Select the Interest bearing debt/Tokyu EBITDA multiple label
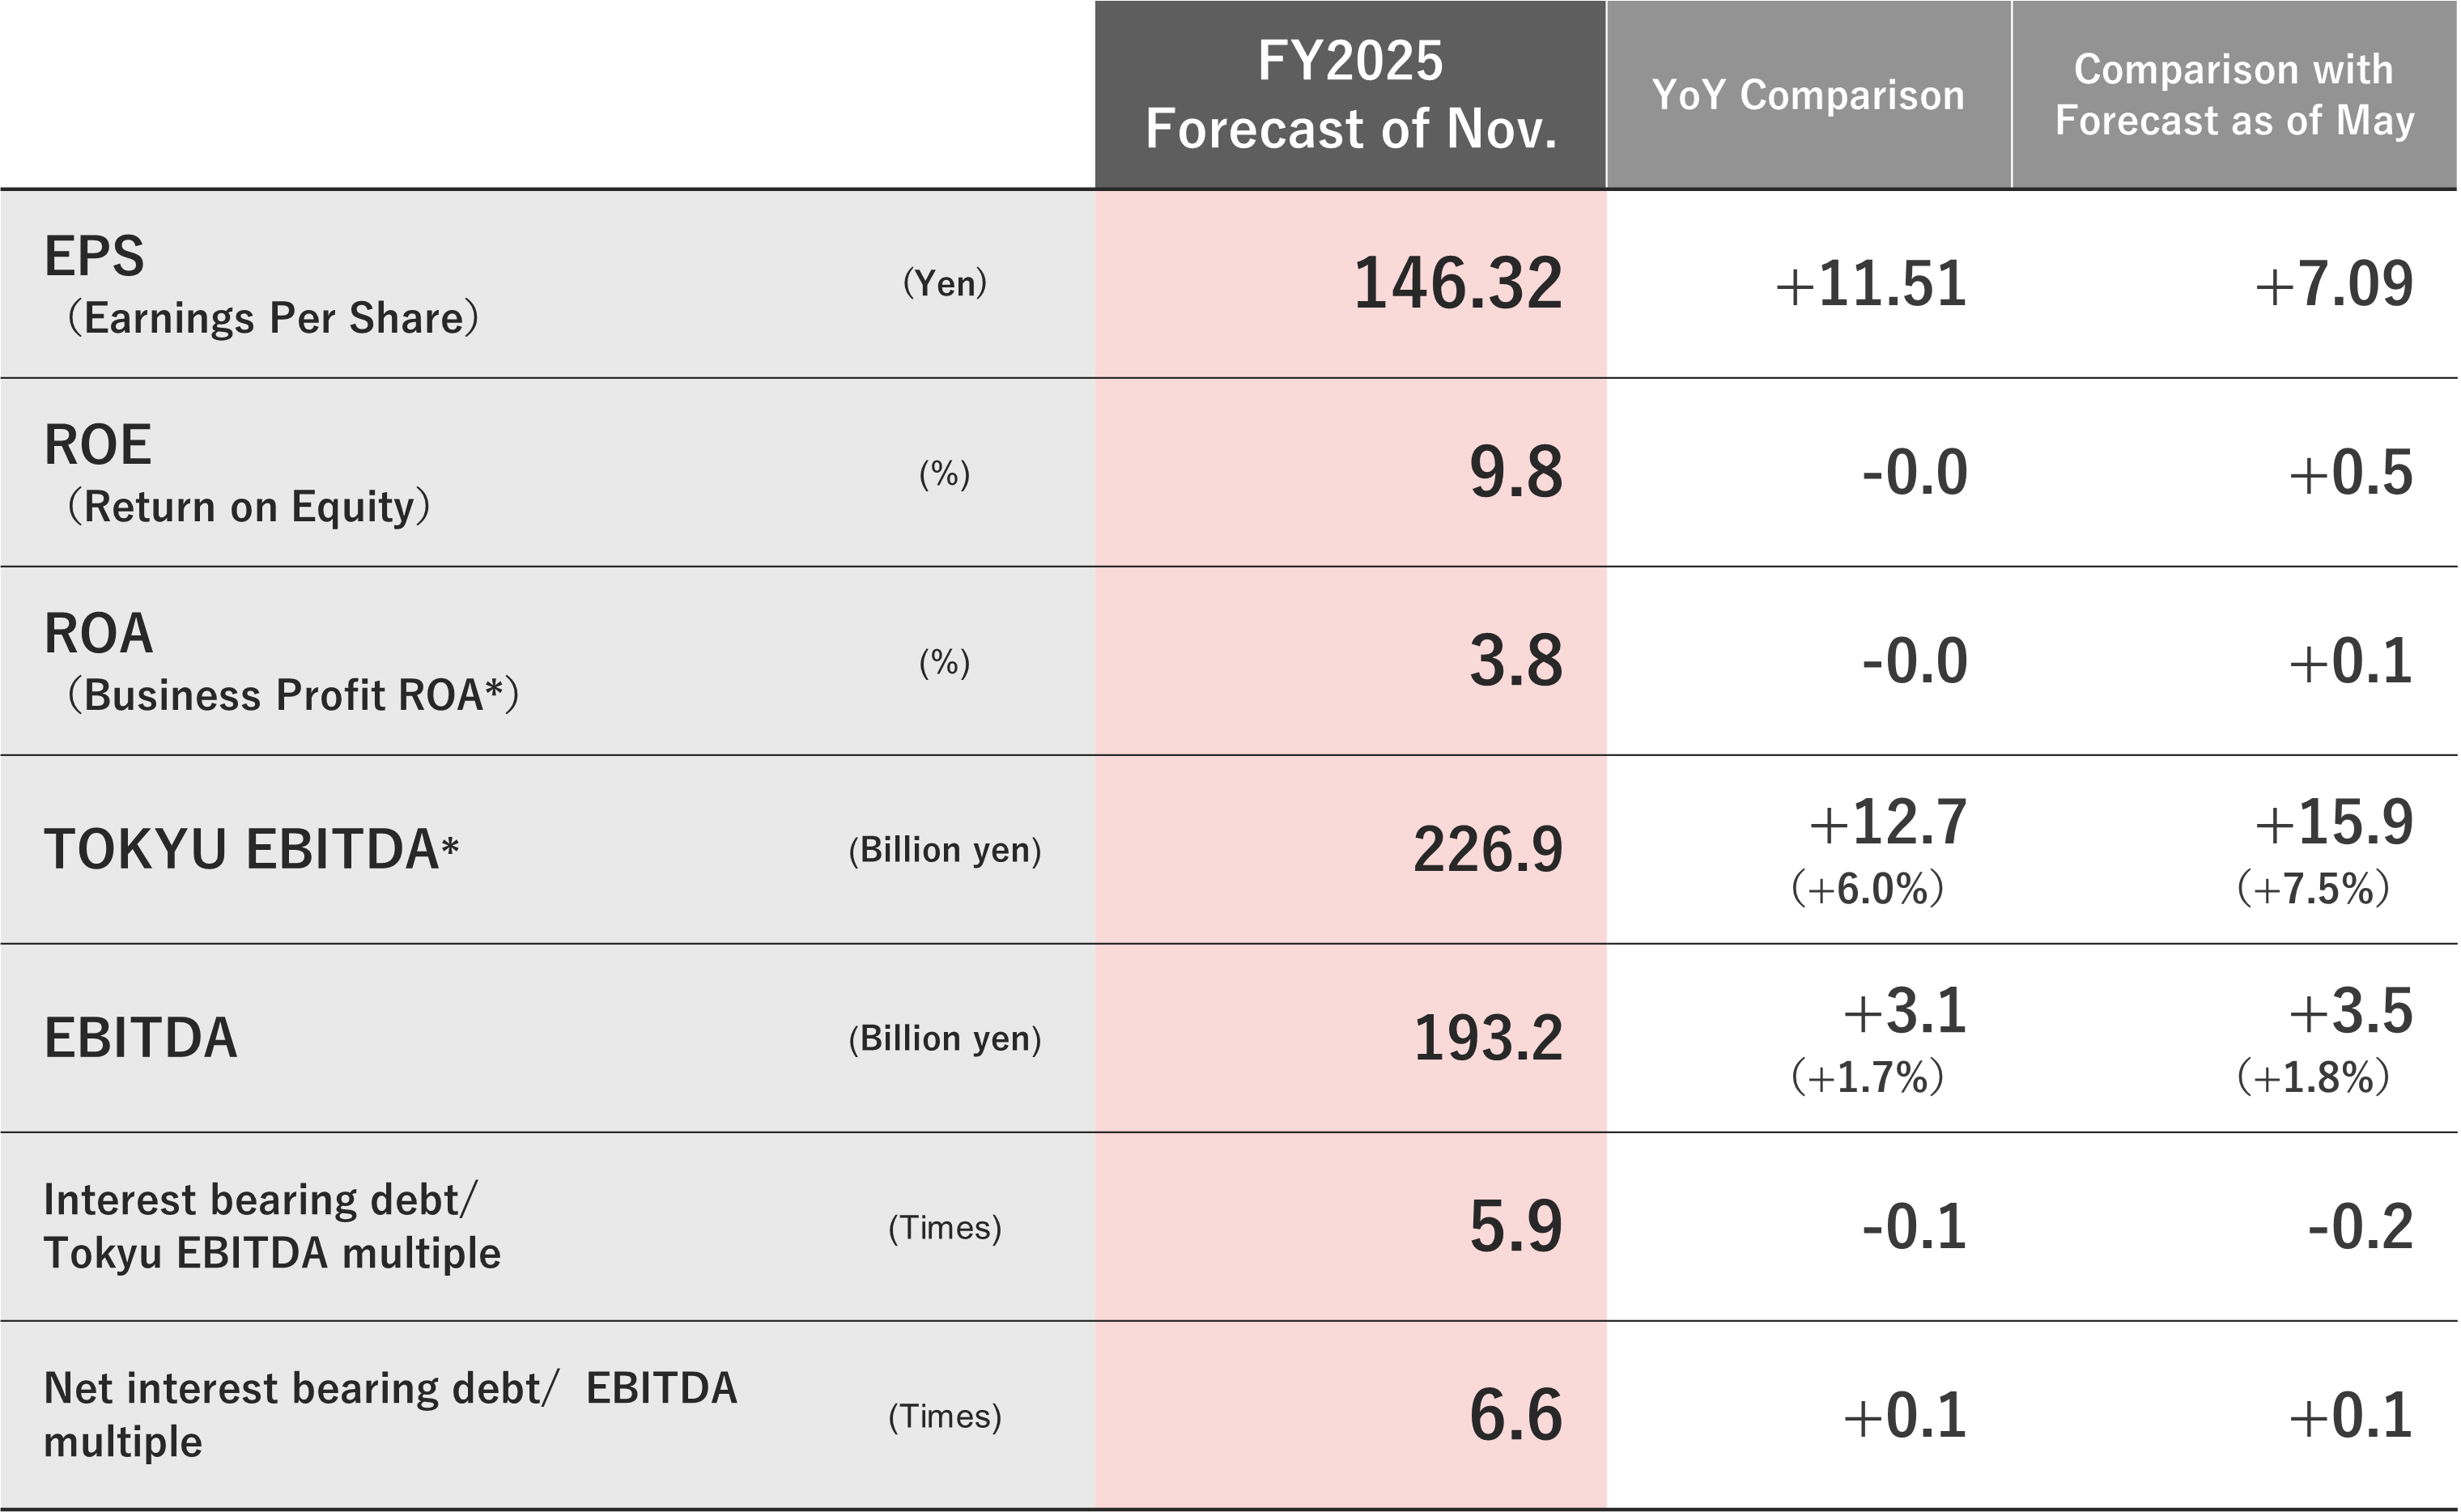The width and height of the screenshot is (2461, 1512). pos(270,1226)
